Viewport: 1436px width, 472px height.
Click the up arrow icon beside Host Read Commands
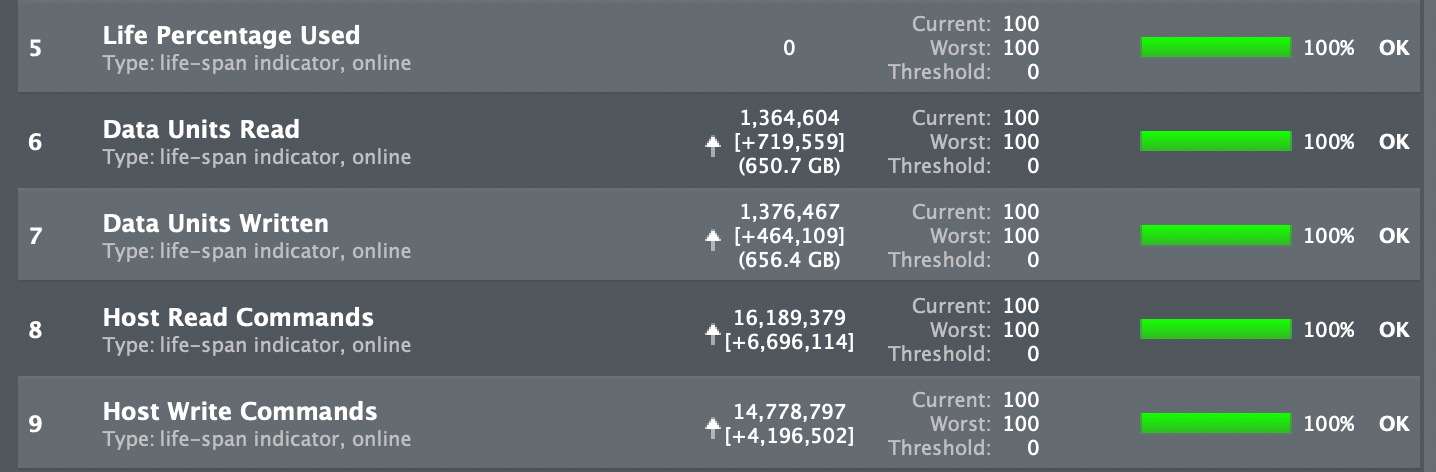[x=712, y=334]
